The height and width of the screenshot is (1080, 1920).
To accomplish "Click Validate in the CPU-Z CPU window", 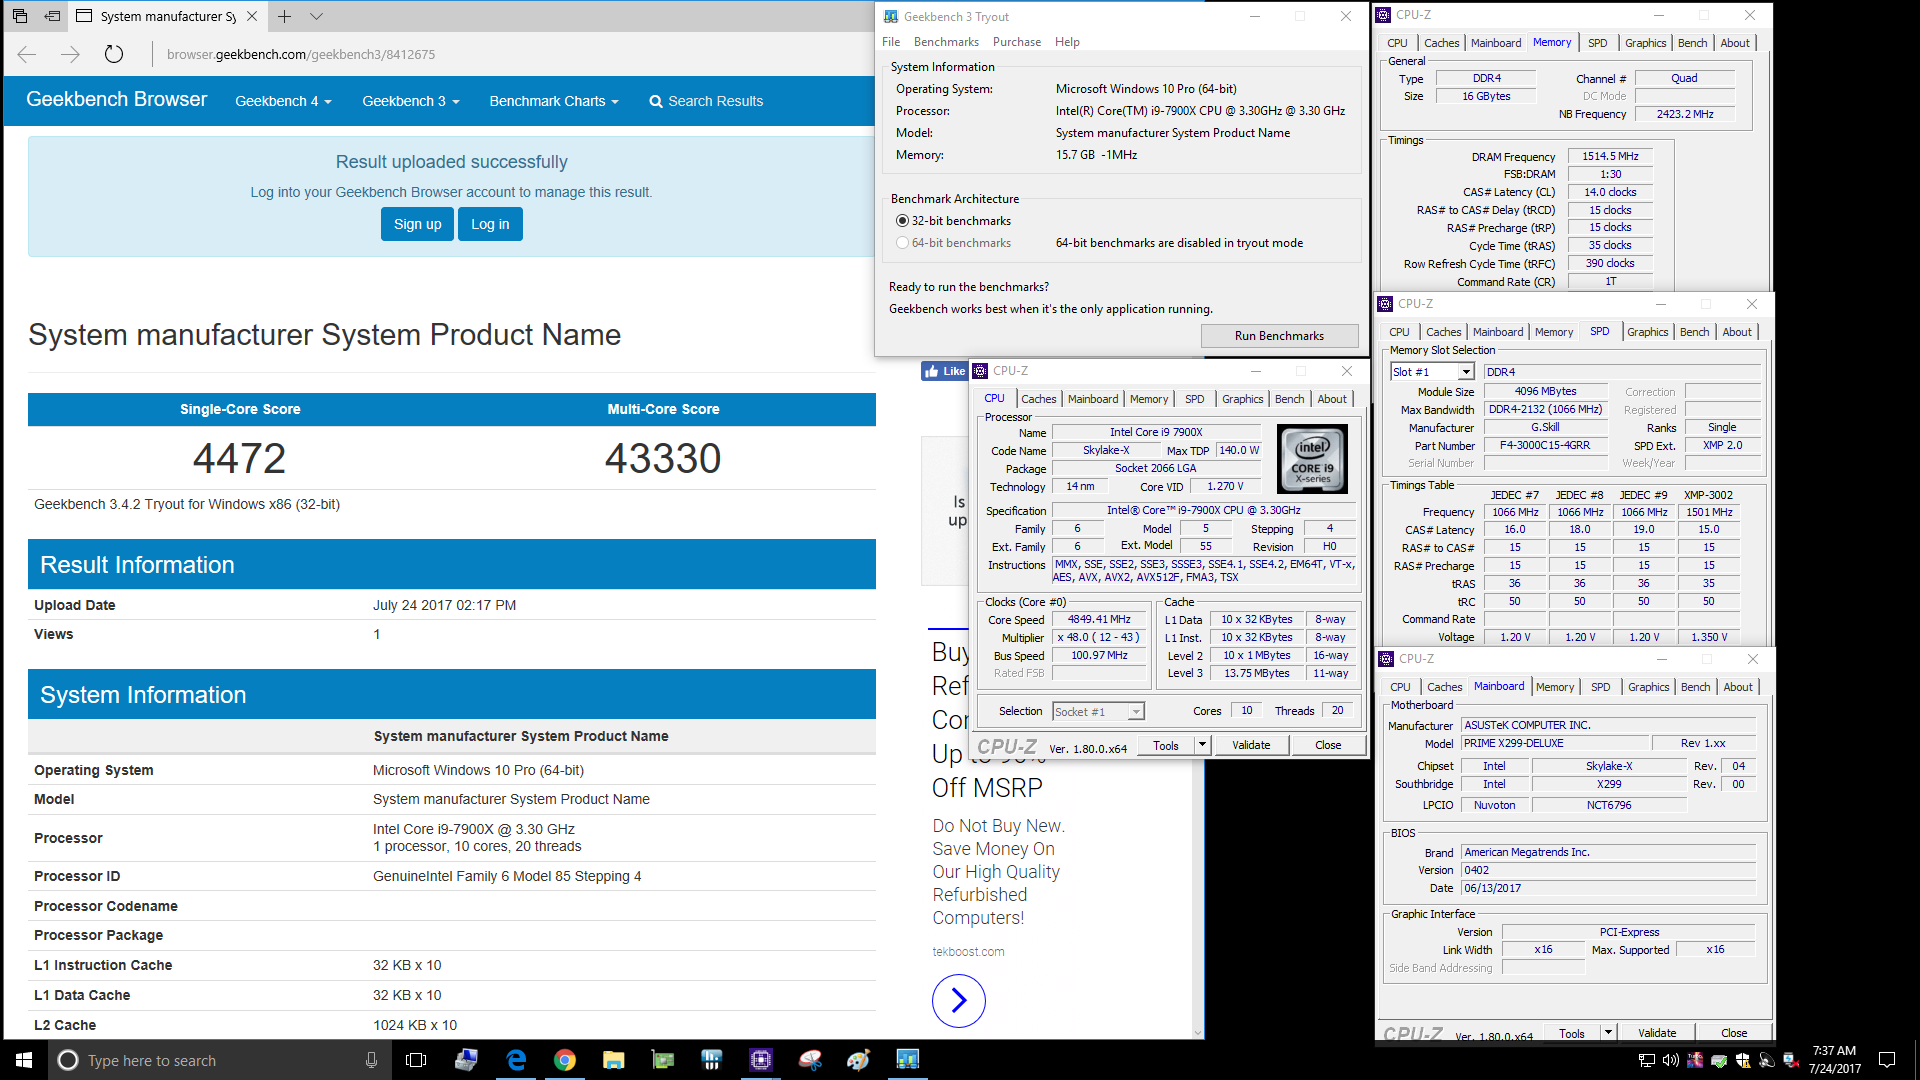I will pyautogui.click(x=1251, y=745).
